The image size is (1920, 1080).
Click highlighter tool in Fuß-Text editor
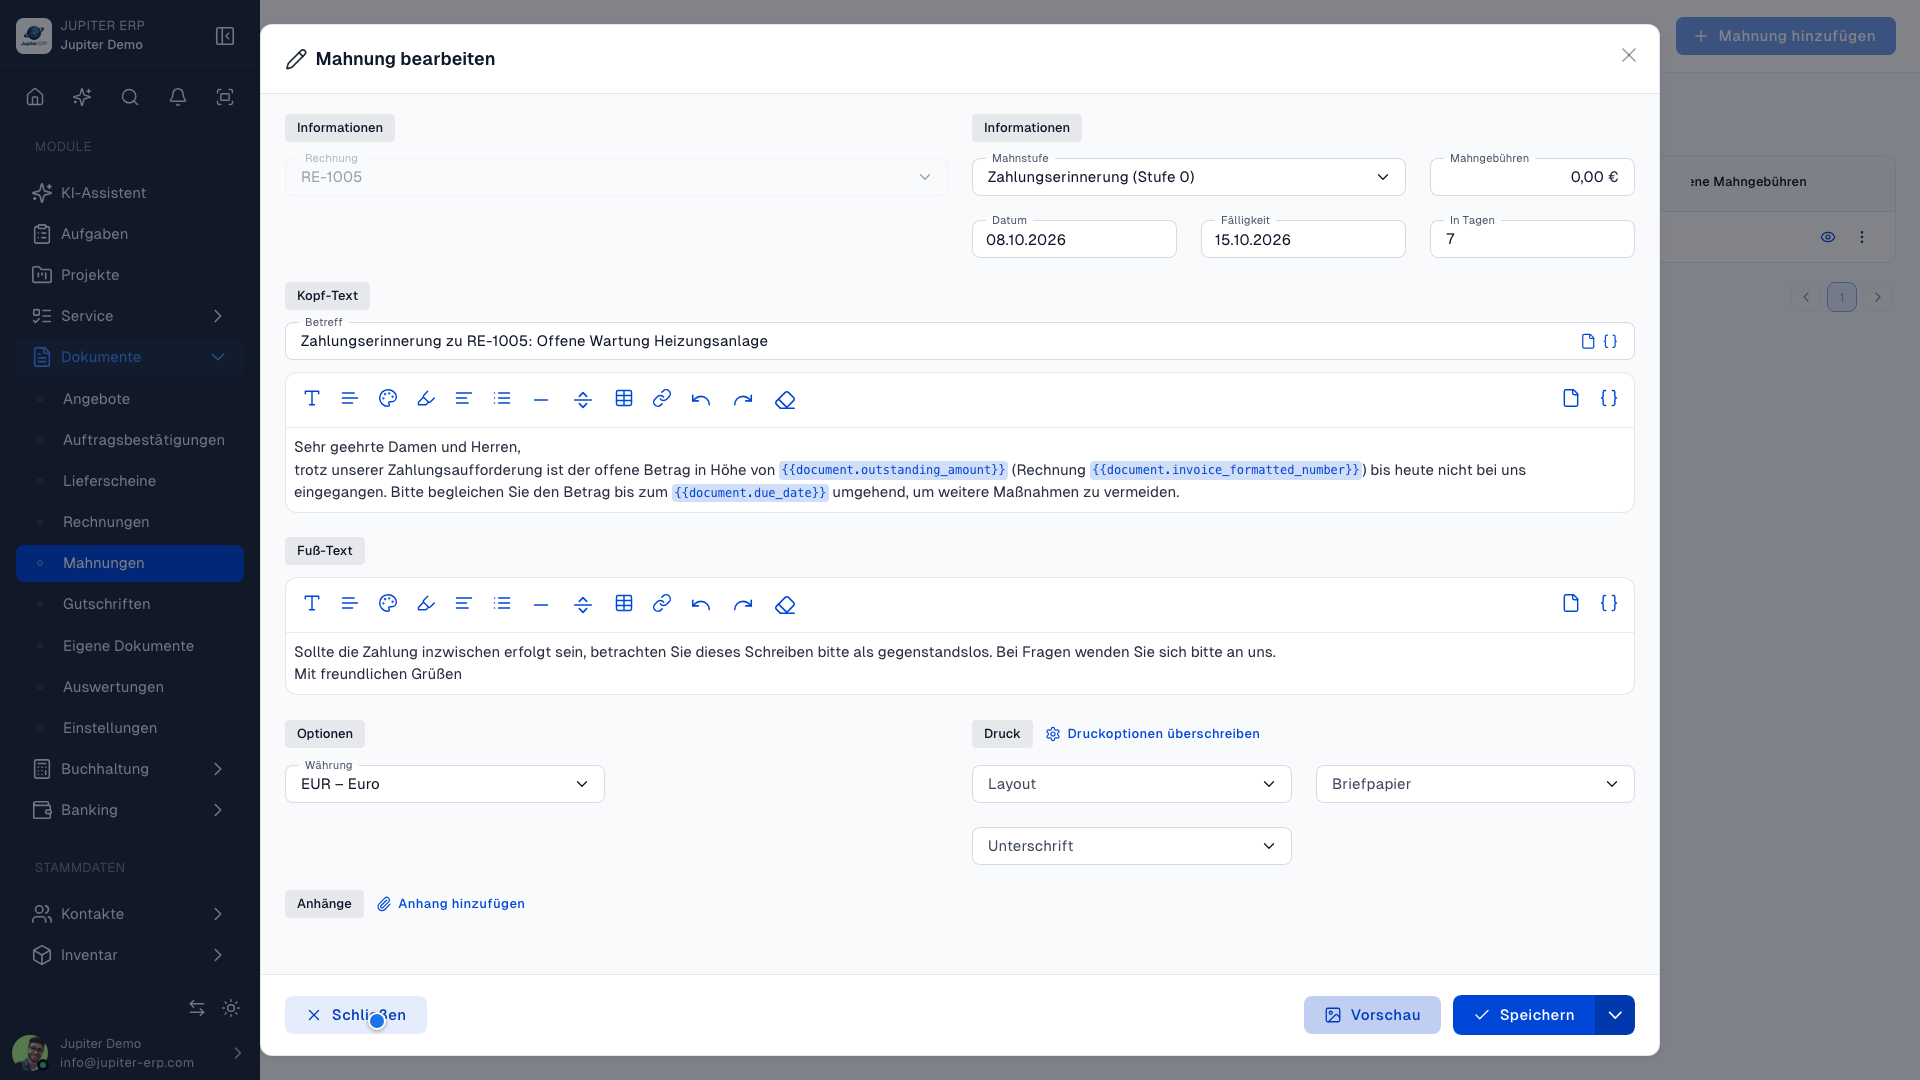click(x=426, y=604)
